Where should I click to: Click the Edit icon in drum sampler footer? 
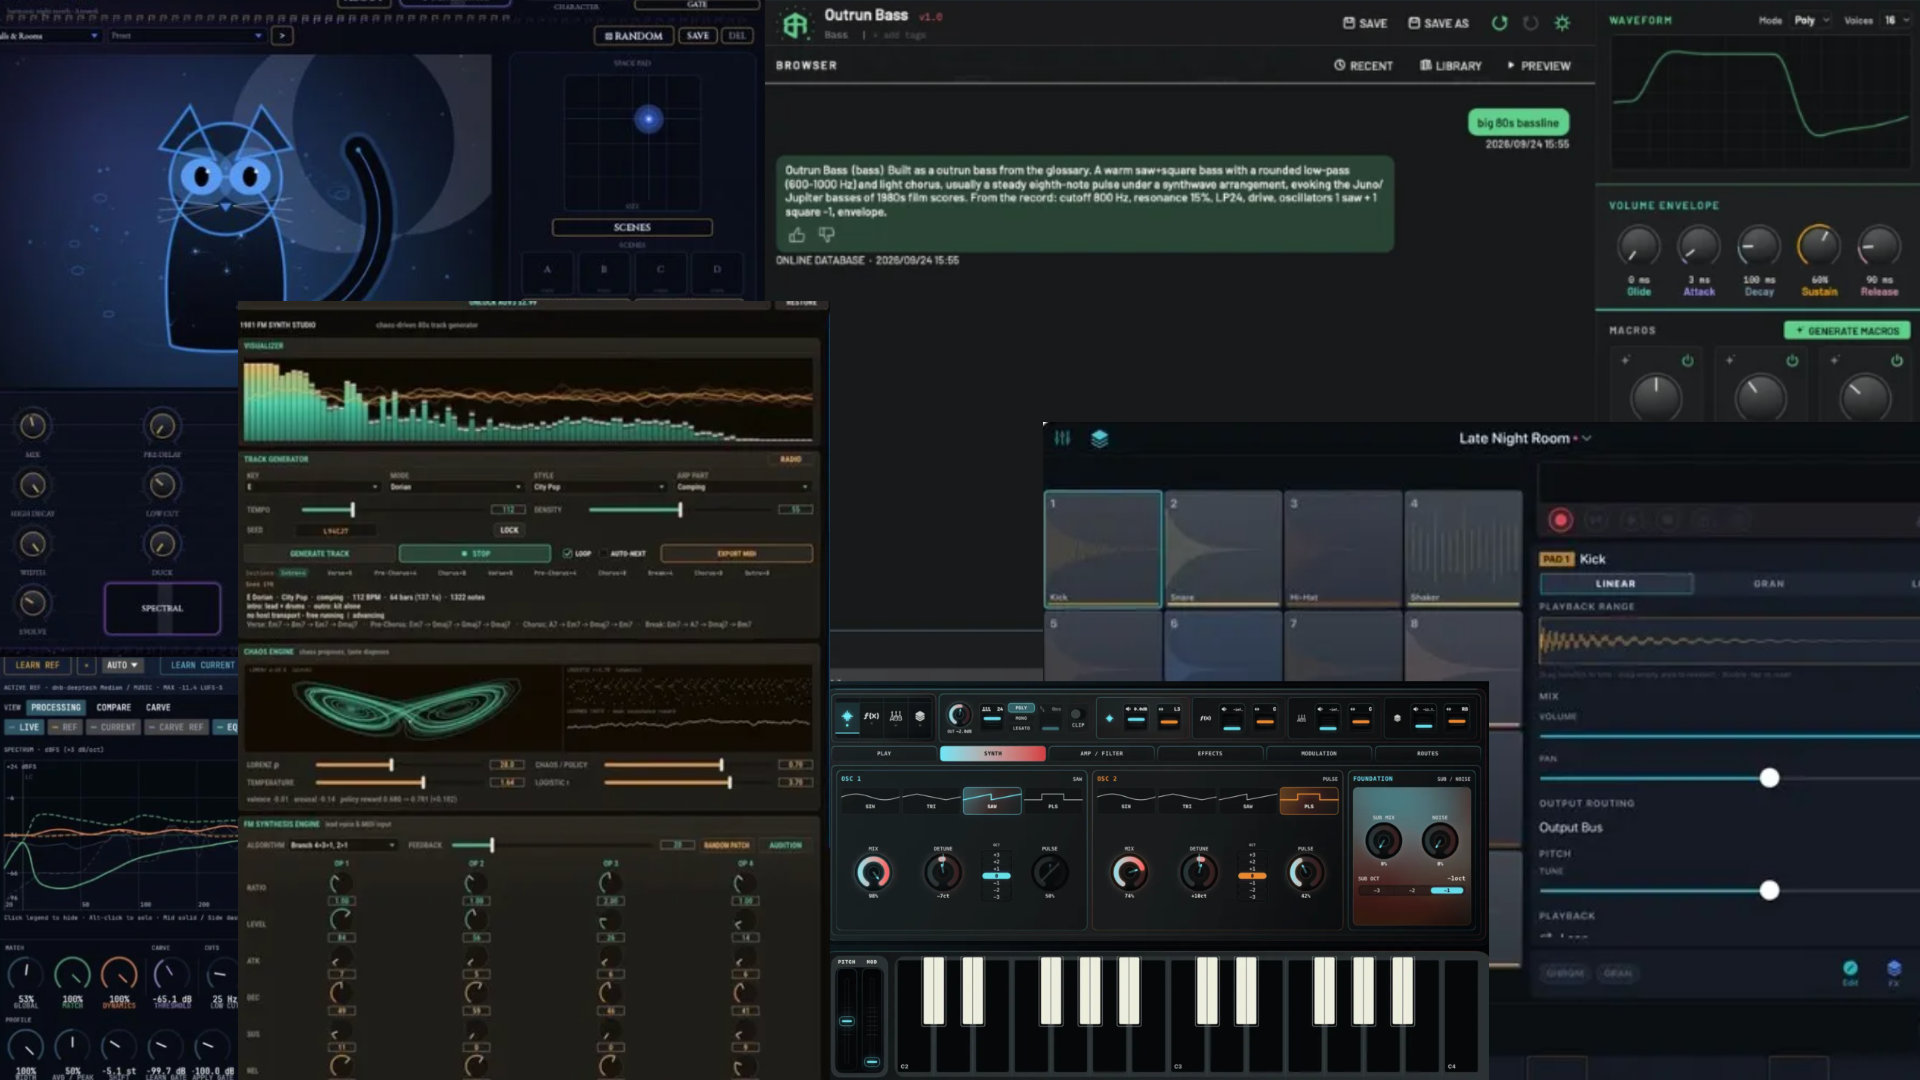click(1850, 971)
